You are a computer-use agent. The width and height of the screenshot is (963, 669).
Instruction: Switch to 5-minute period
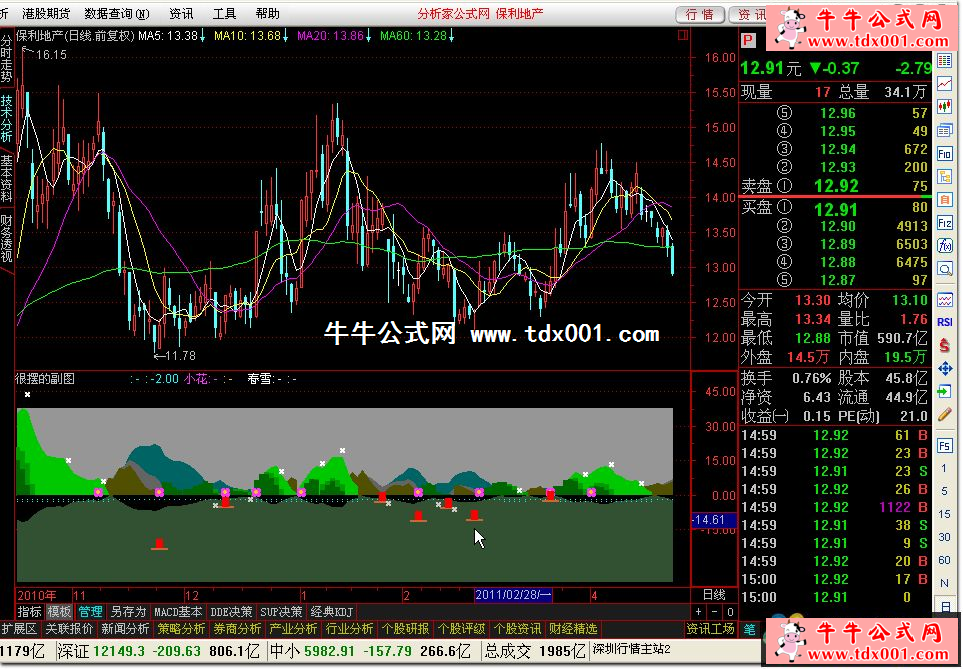pyautogui.click(x=945, y=491)
